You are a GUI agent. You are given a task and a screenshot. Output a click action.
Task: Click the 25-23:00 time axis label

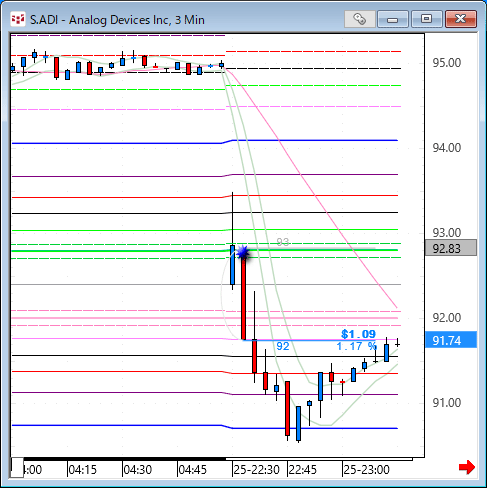[366, 470]
